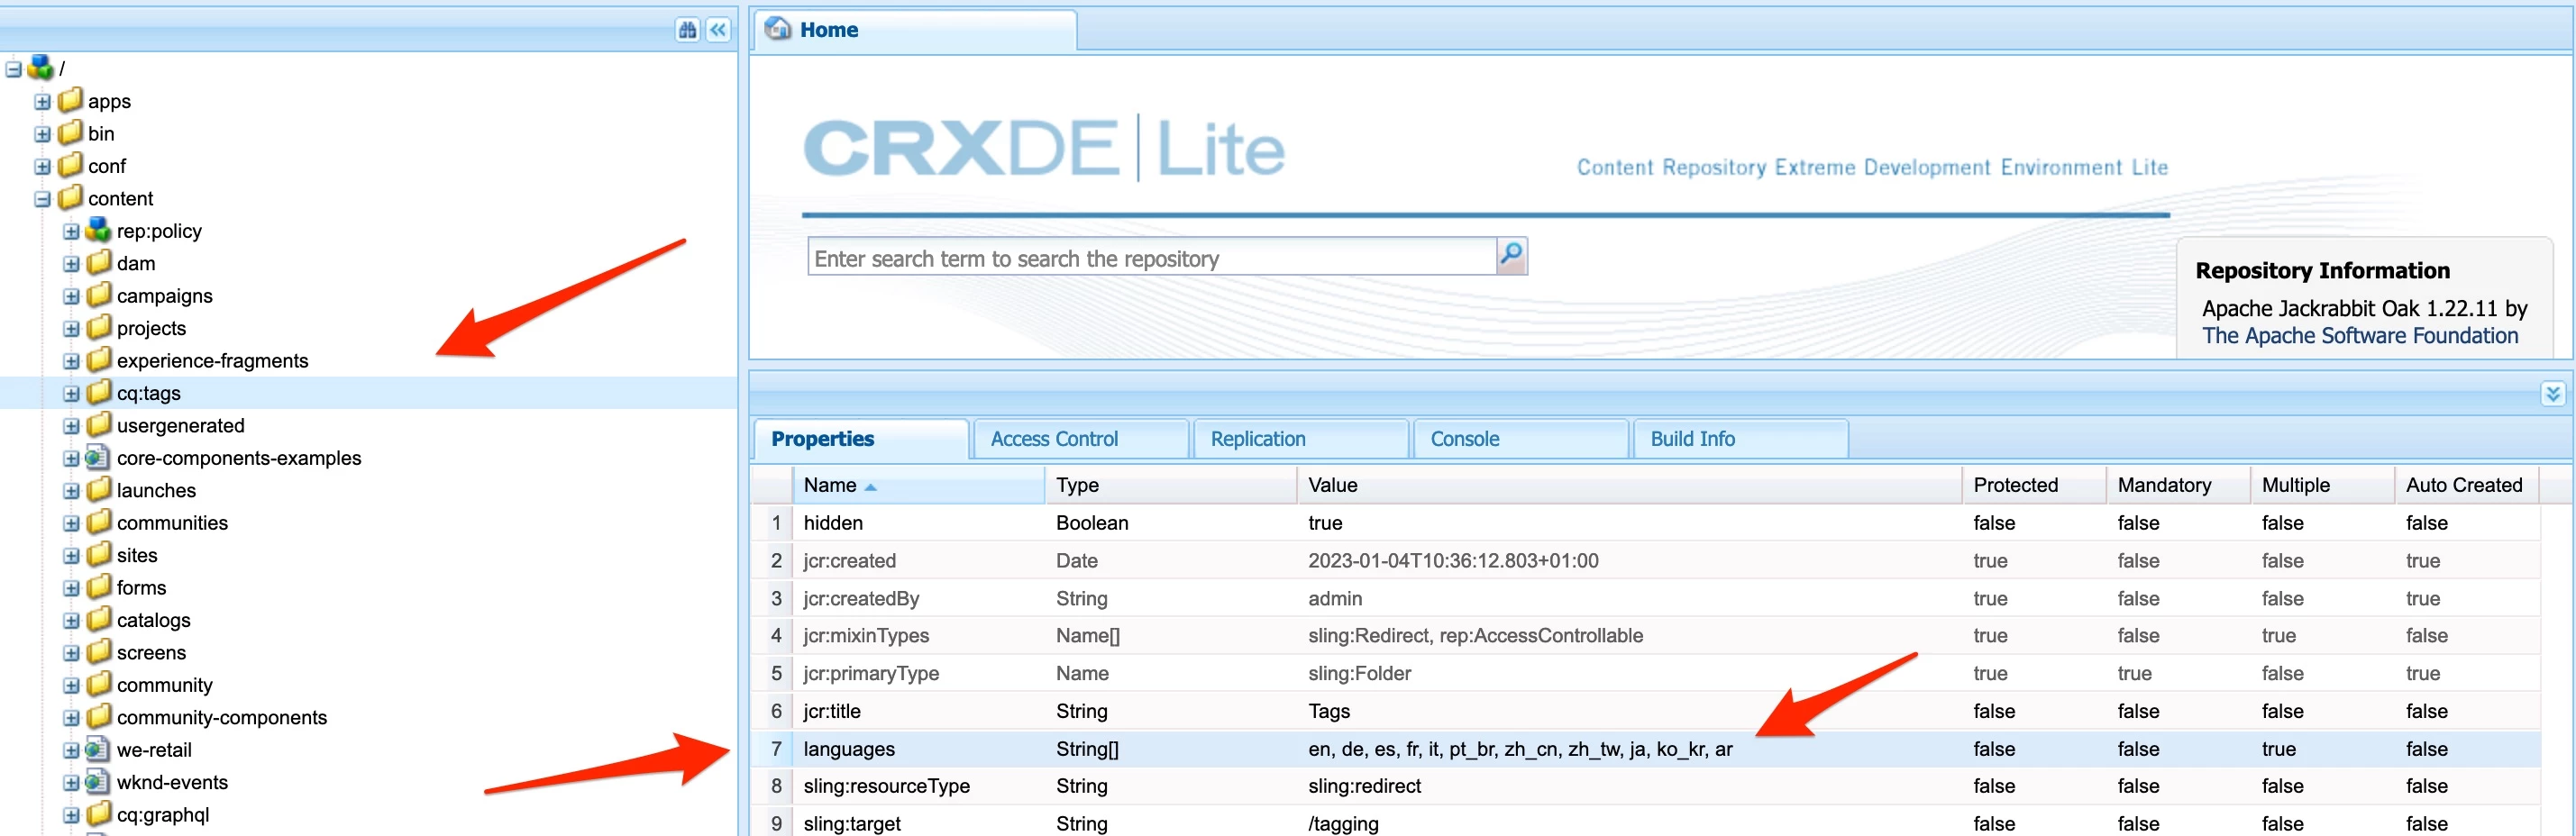Select the jcr:mixinTypes value cell
The height and width of the screenshot is (836, 2576).
click(1629, 636)
